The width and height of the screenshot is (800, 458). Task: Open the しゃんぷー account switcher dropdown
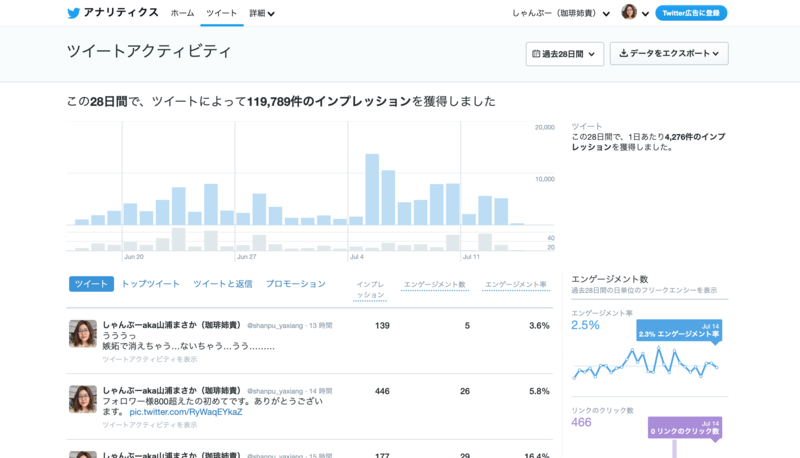pyautogui.click(x=561, y=13)
